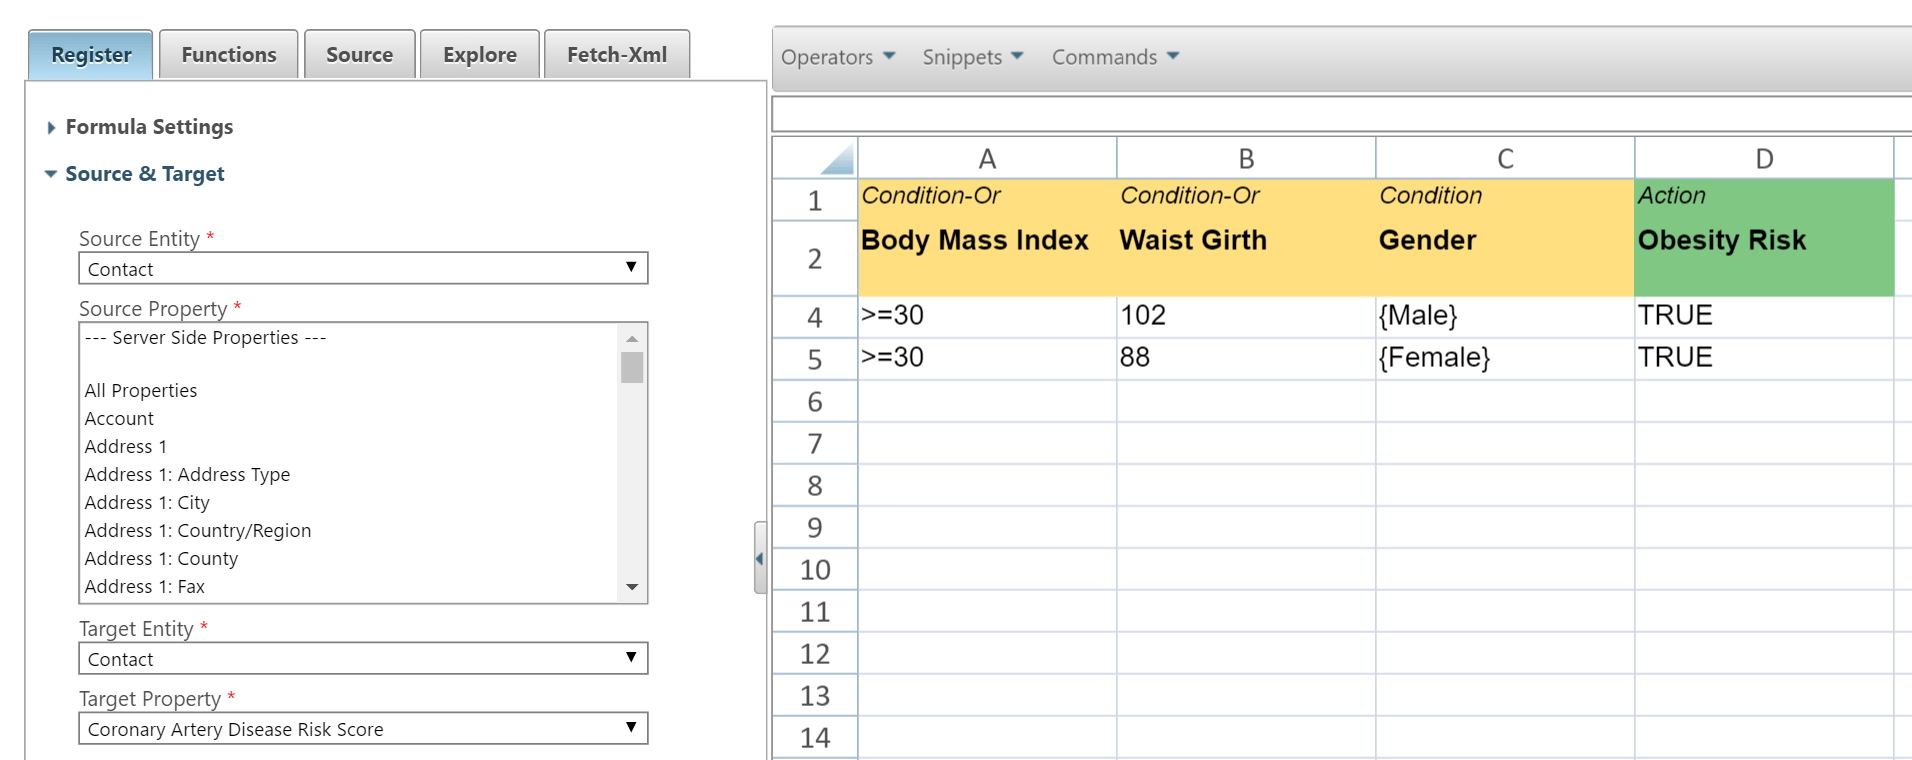The image size is (1912, 760).
Task: Click Condition-Or cell in column B
Action: (1246, 200)
